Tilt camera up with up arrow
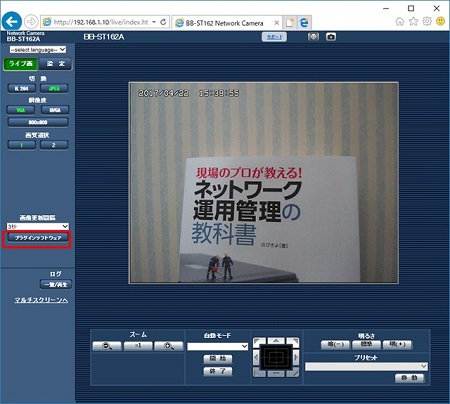The height and width of the screenshot is (404, 450). point(276,341)
